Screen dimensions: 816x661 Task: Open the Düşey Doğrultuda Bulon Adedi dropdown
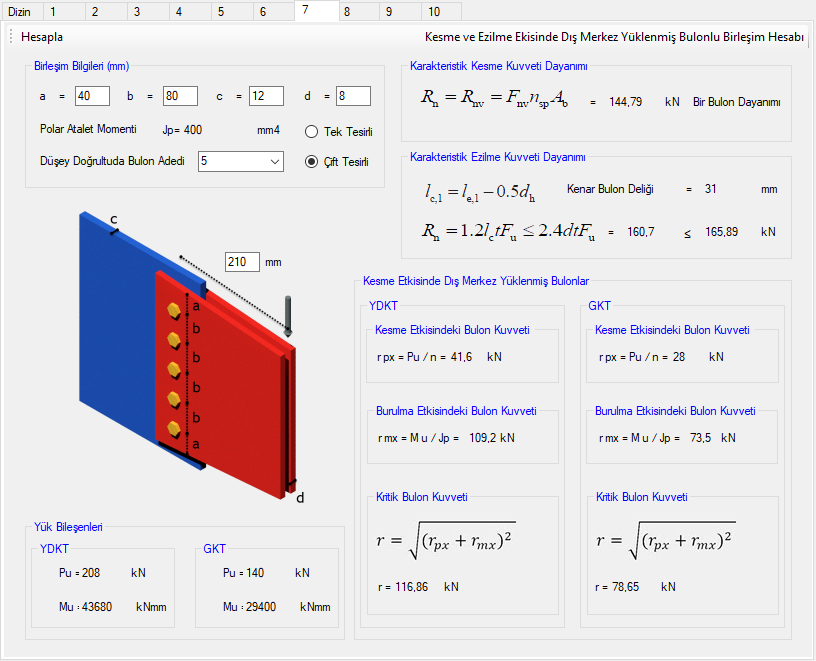click(241, 161)
